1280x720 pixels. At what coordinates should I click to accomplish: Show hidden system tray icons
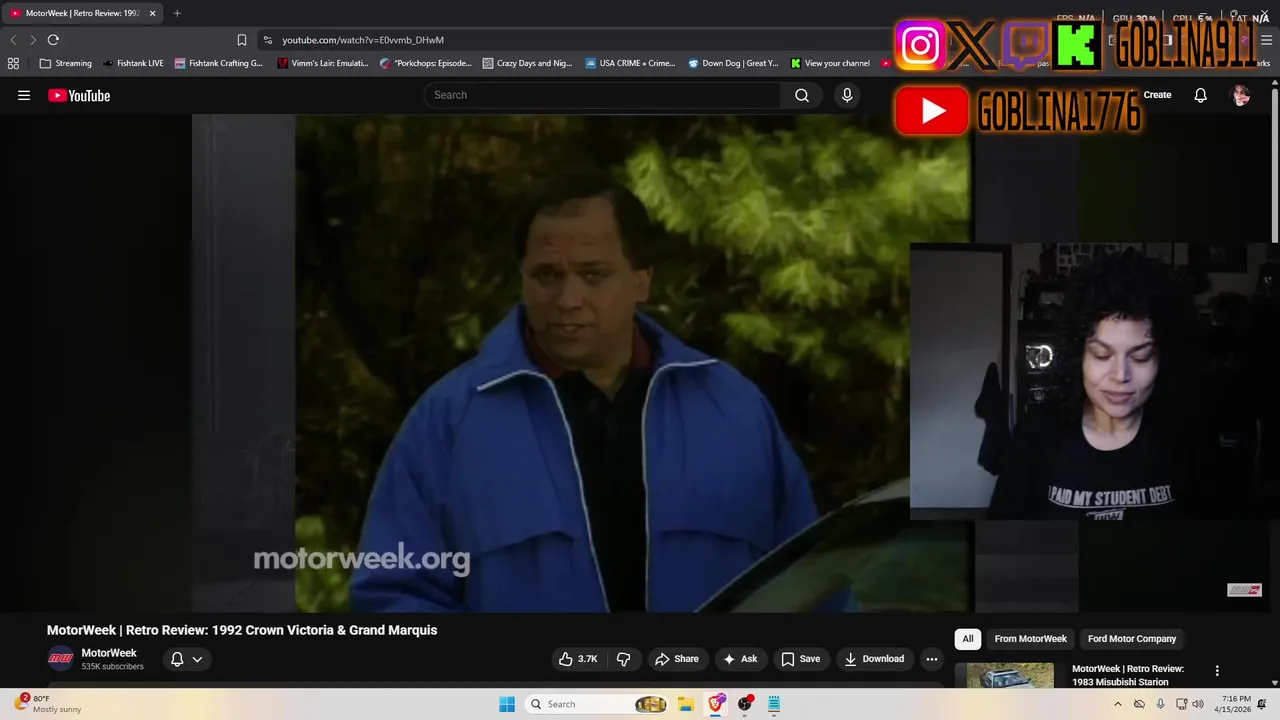[x=1118, y=704]
